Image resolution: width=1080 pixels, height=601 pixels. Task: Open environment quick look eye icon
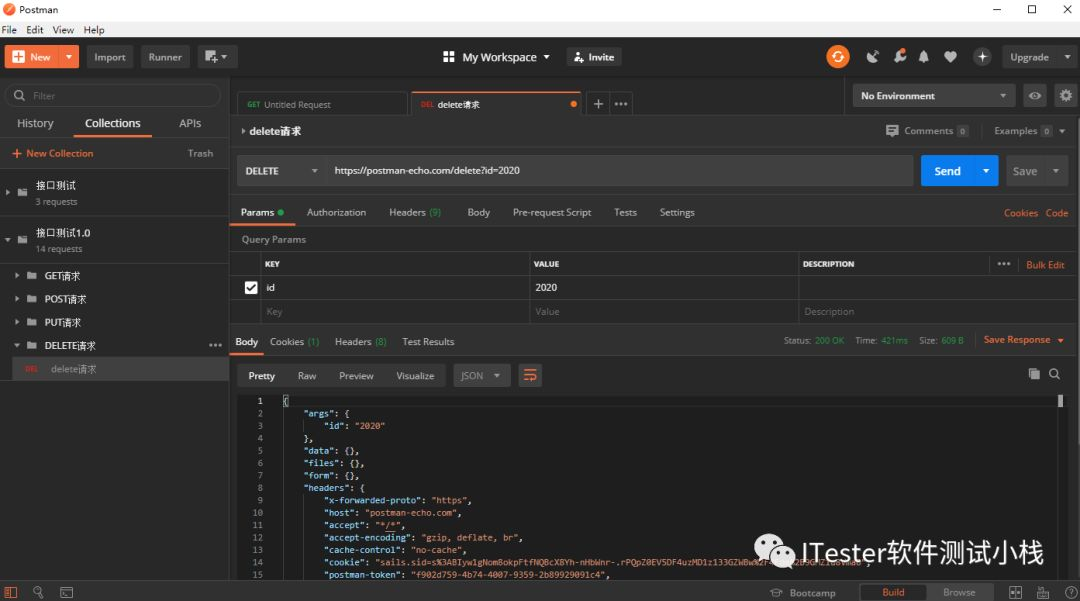click(1035, 96)
